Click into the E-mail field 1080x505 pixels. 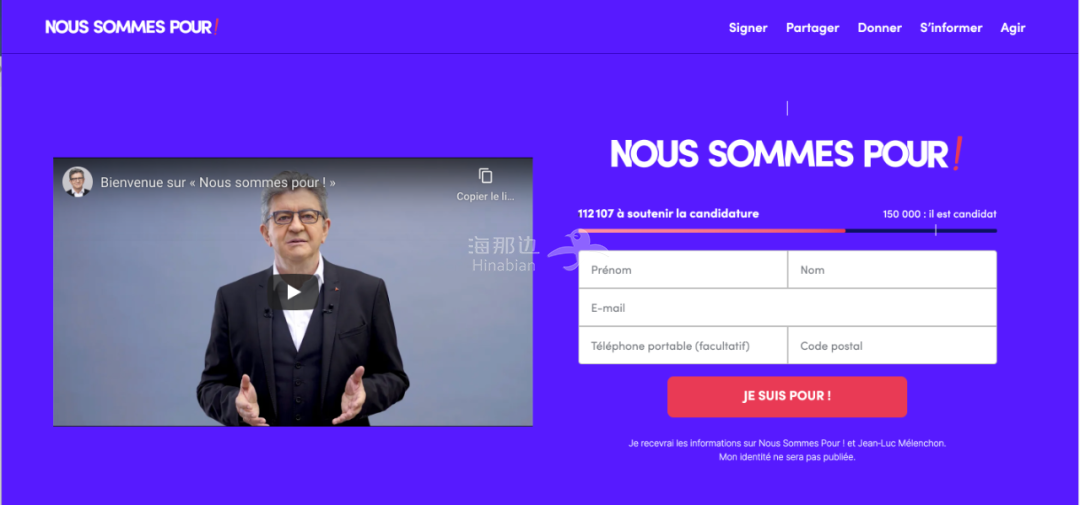pyautogui.click(x=787, y=307)
